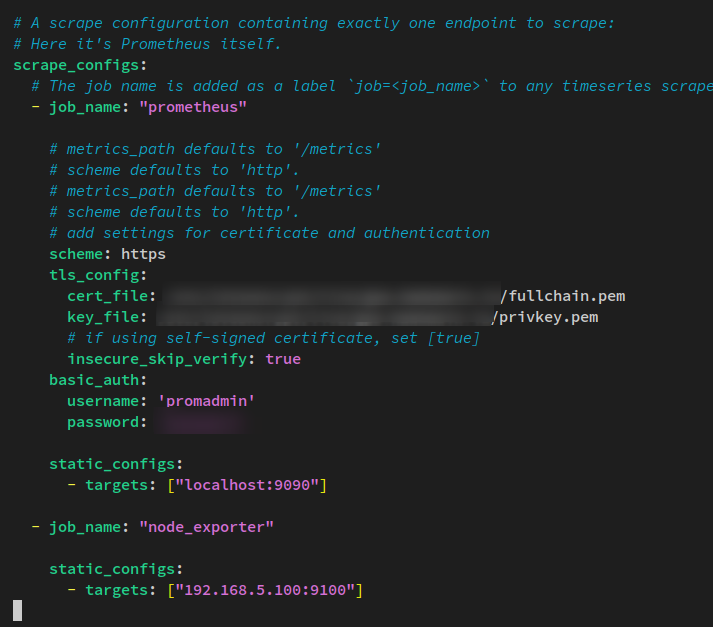Click the 'cert_file' key

(108, 296)
